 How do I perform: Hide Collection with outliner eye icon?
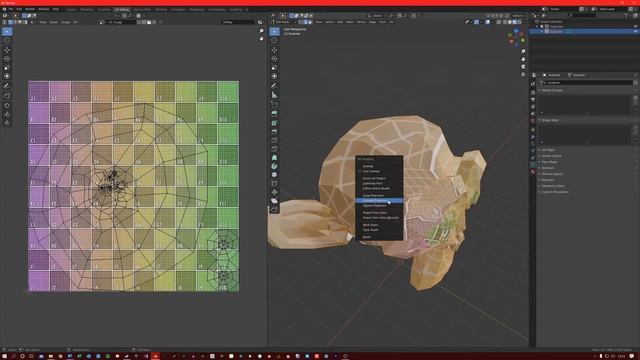[635, 27]
